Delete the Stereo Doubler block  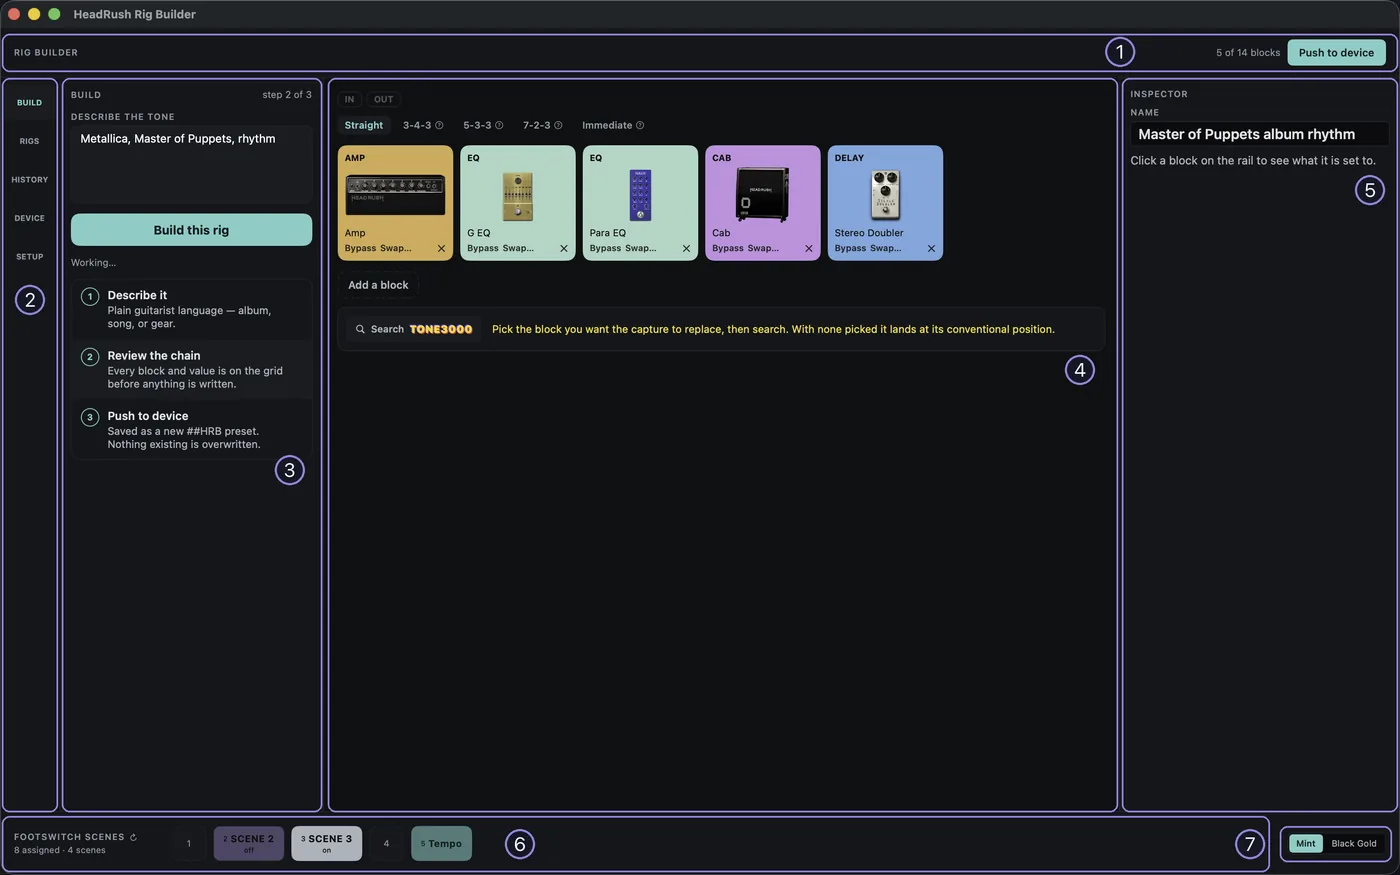(x=931, y=248)
